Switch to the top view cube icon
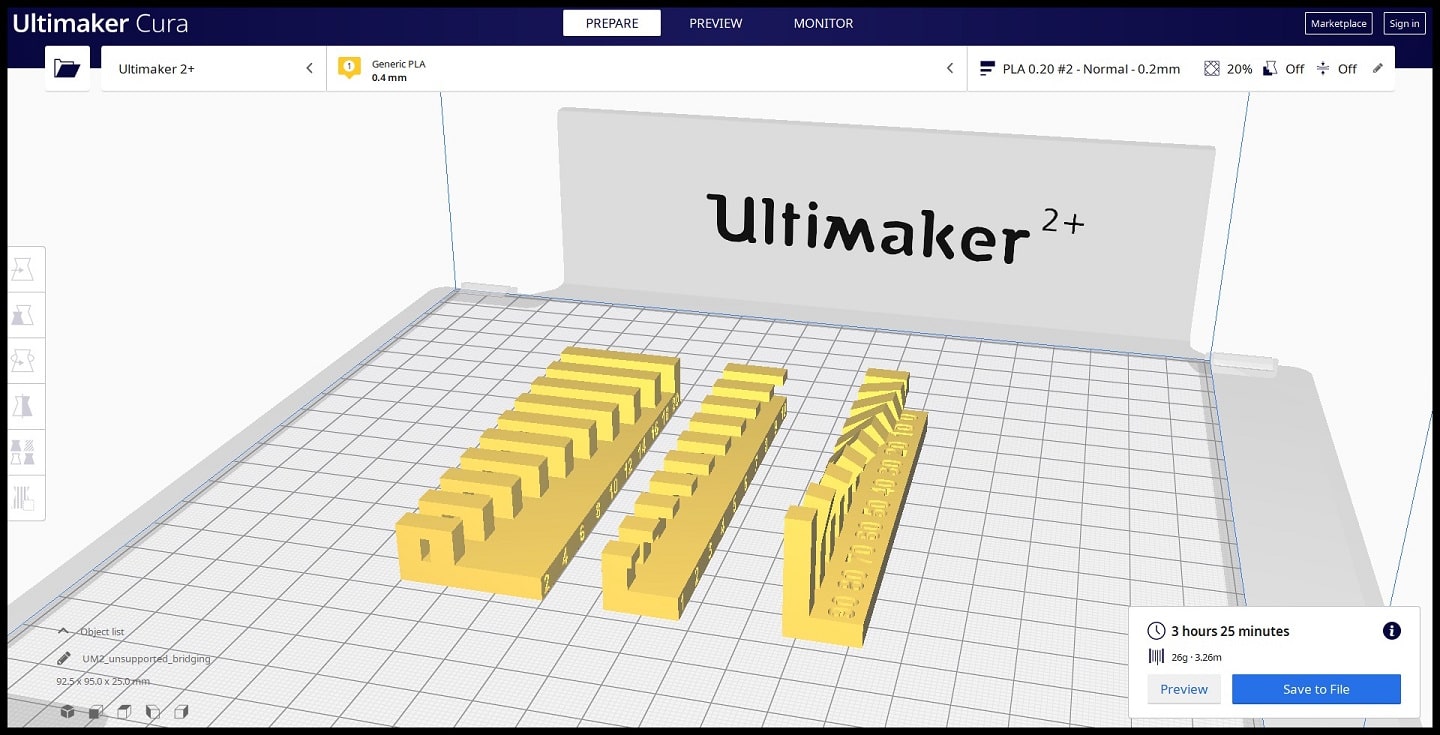The height and width of the screenshot is (735, 1440). 124,712
